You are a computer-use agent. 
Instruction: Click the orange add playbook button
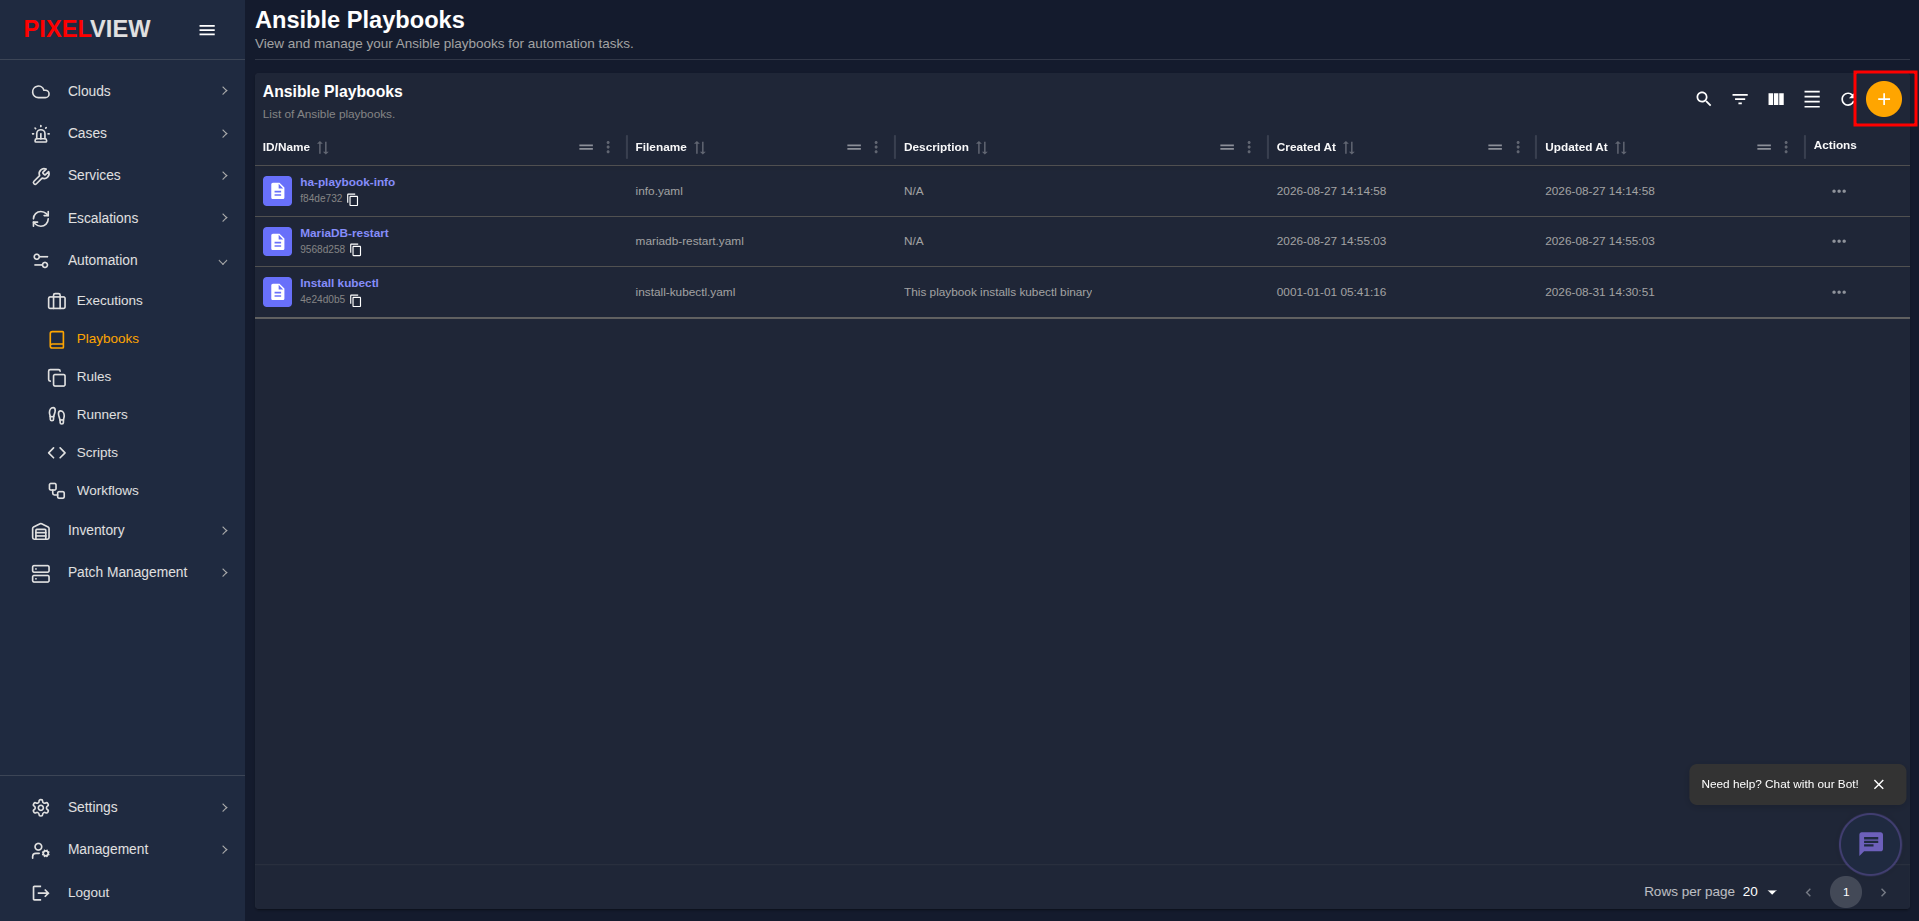point(1883,99)
